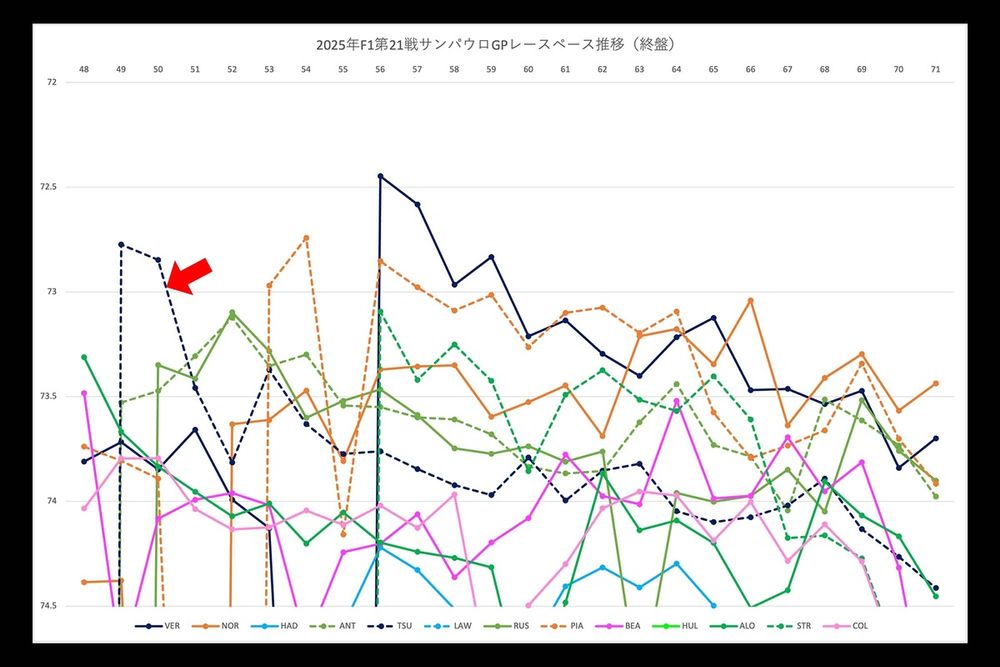Click the HAD light-blue legend marker
The height and width of the screenshot is (667, 1000).
(266, 625)
